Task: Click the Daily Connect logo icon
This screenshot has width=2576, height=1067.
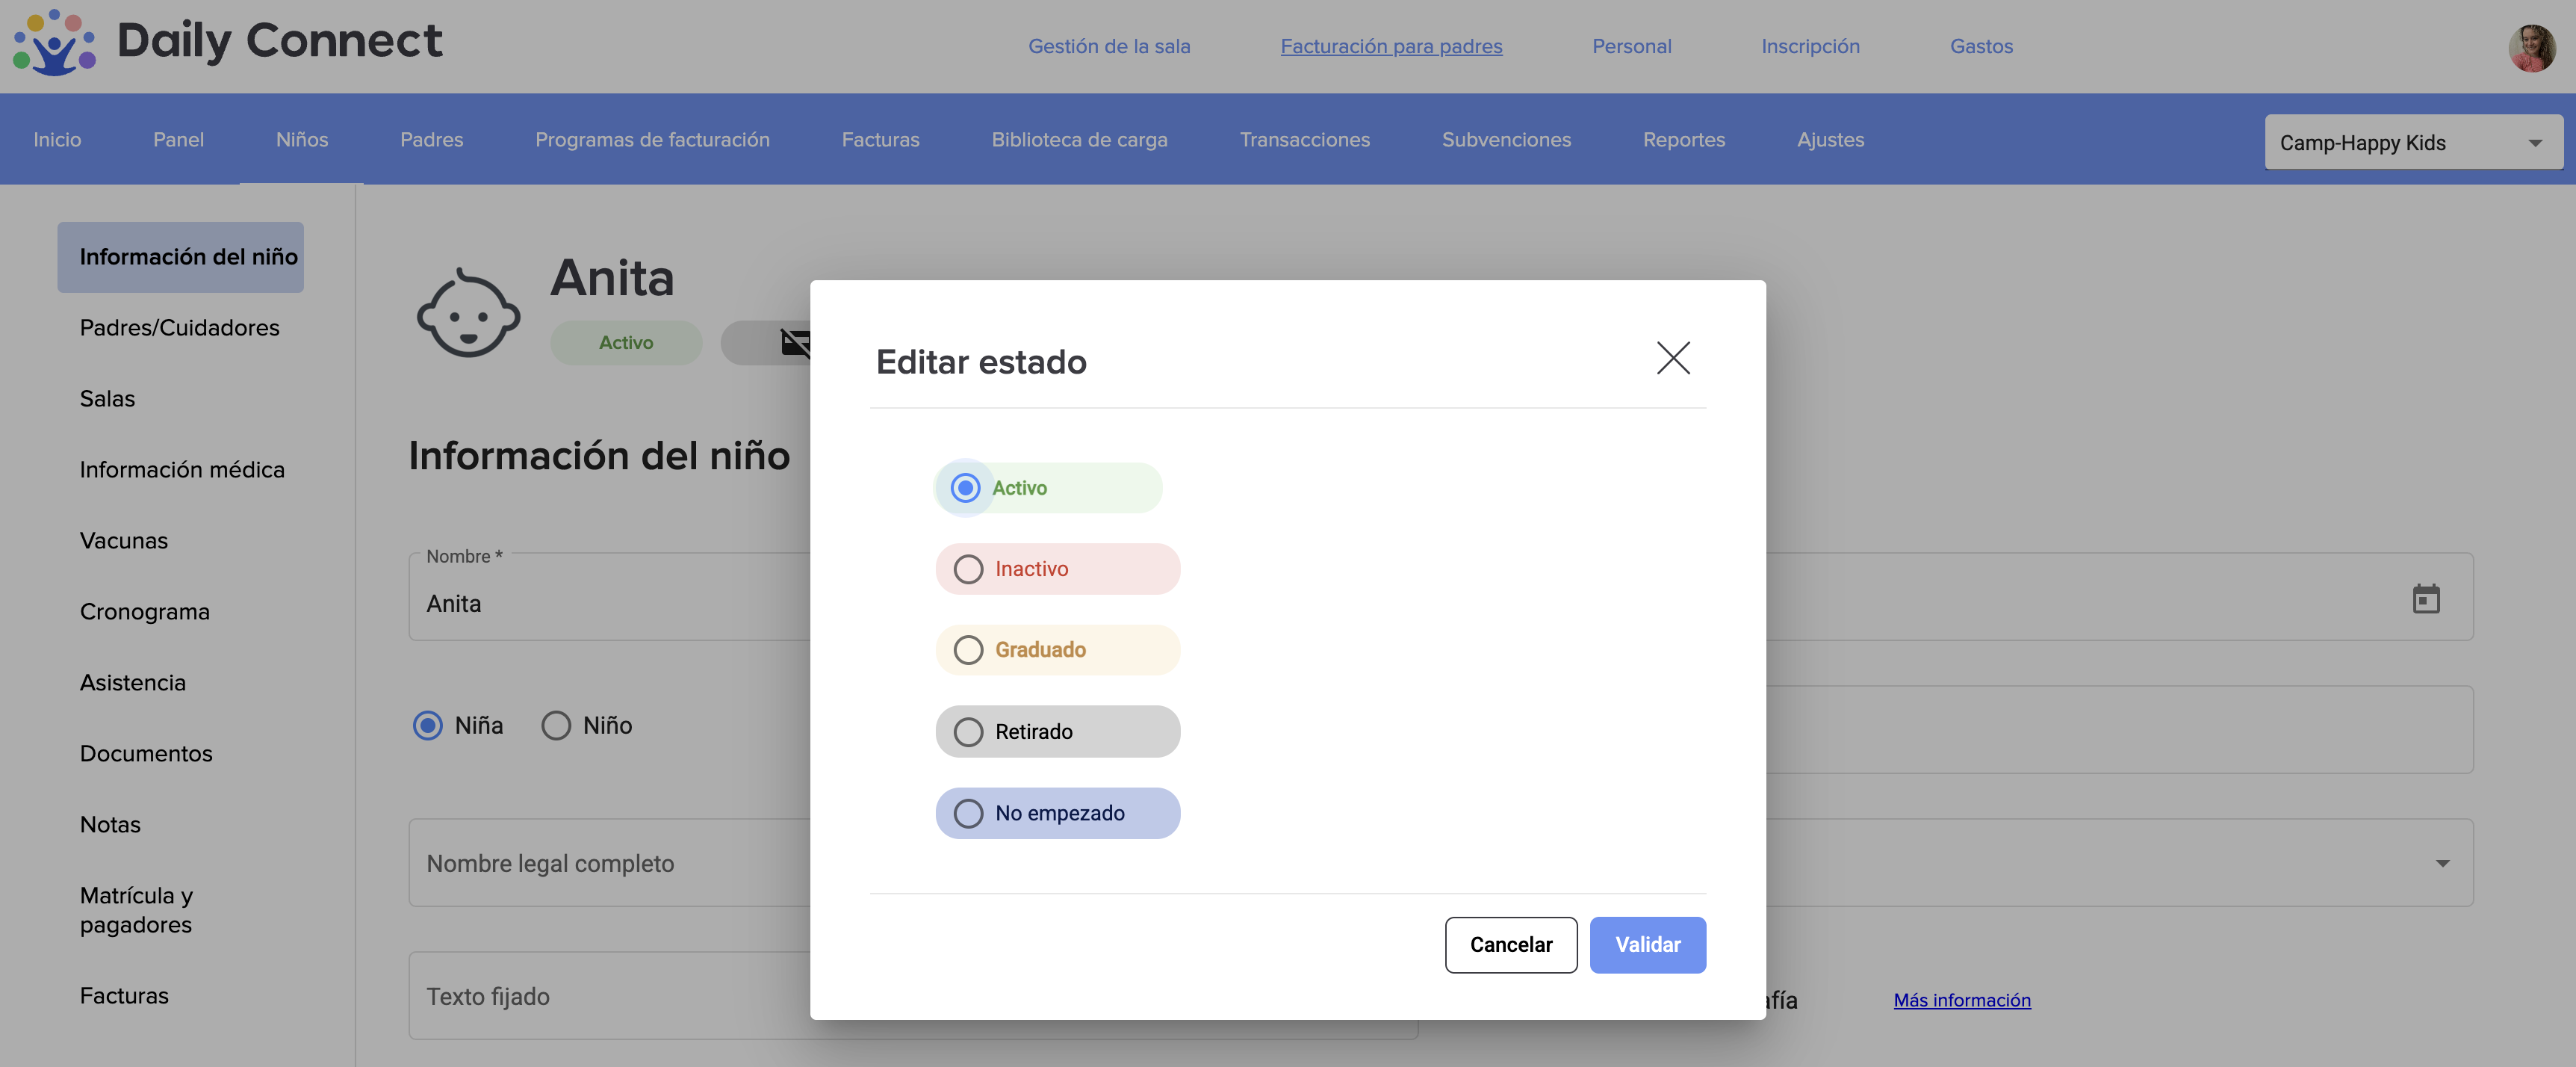Action: (54, 43)
